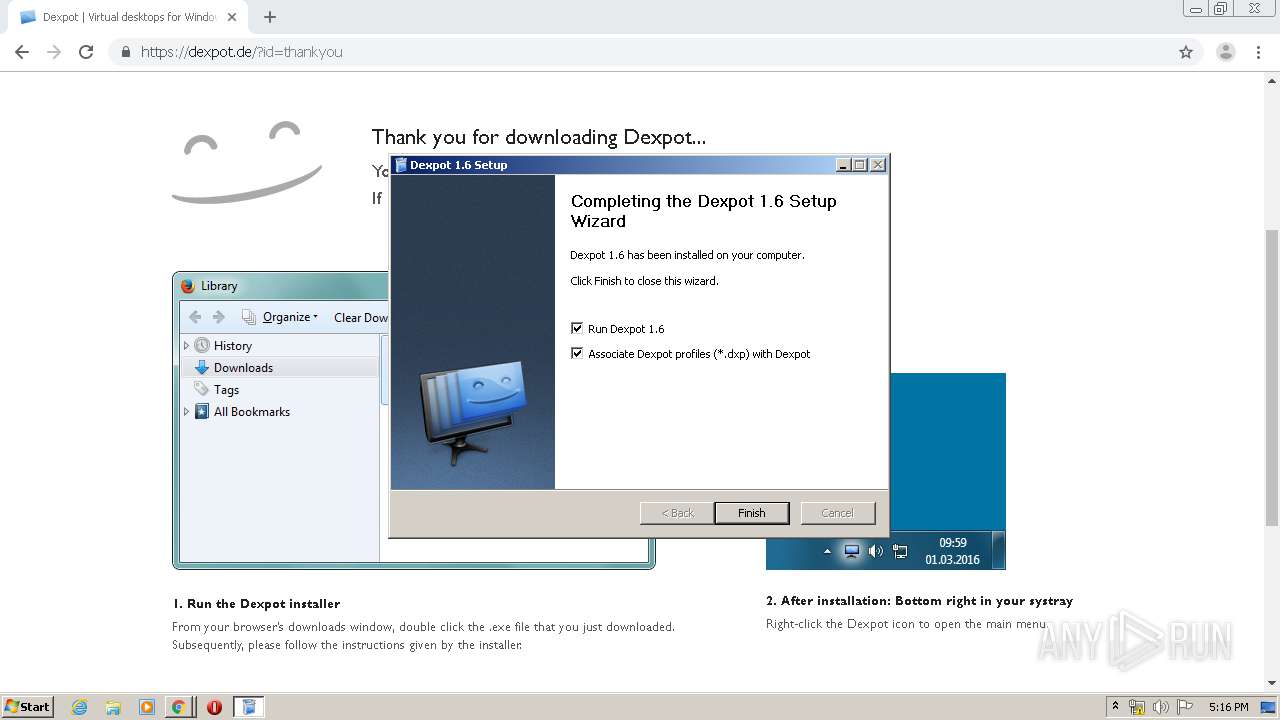Open the Chrome profile avatar menu
This screenshot has width=1280, height=720.
coord(1225,52)
